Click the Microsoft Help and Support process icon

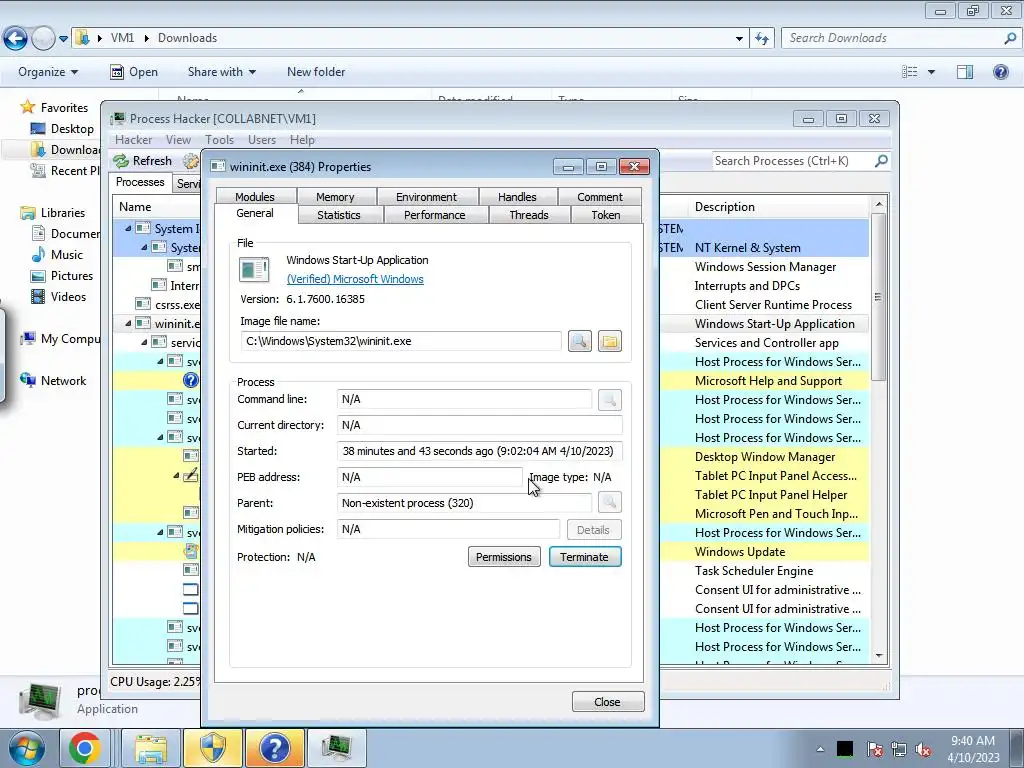coord(190,380)
